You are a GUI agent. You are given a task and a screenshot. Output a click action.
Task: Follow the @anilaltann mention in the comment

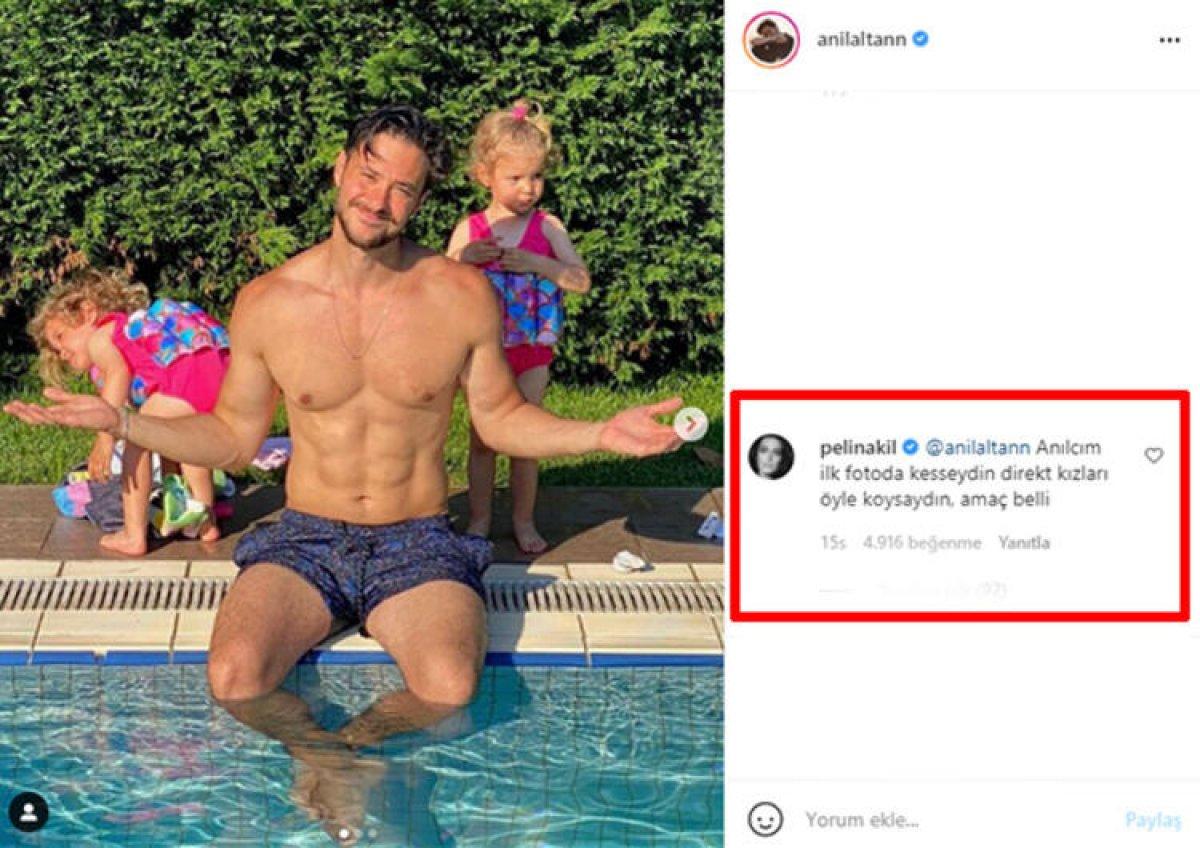(977, 448)
